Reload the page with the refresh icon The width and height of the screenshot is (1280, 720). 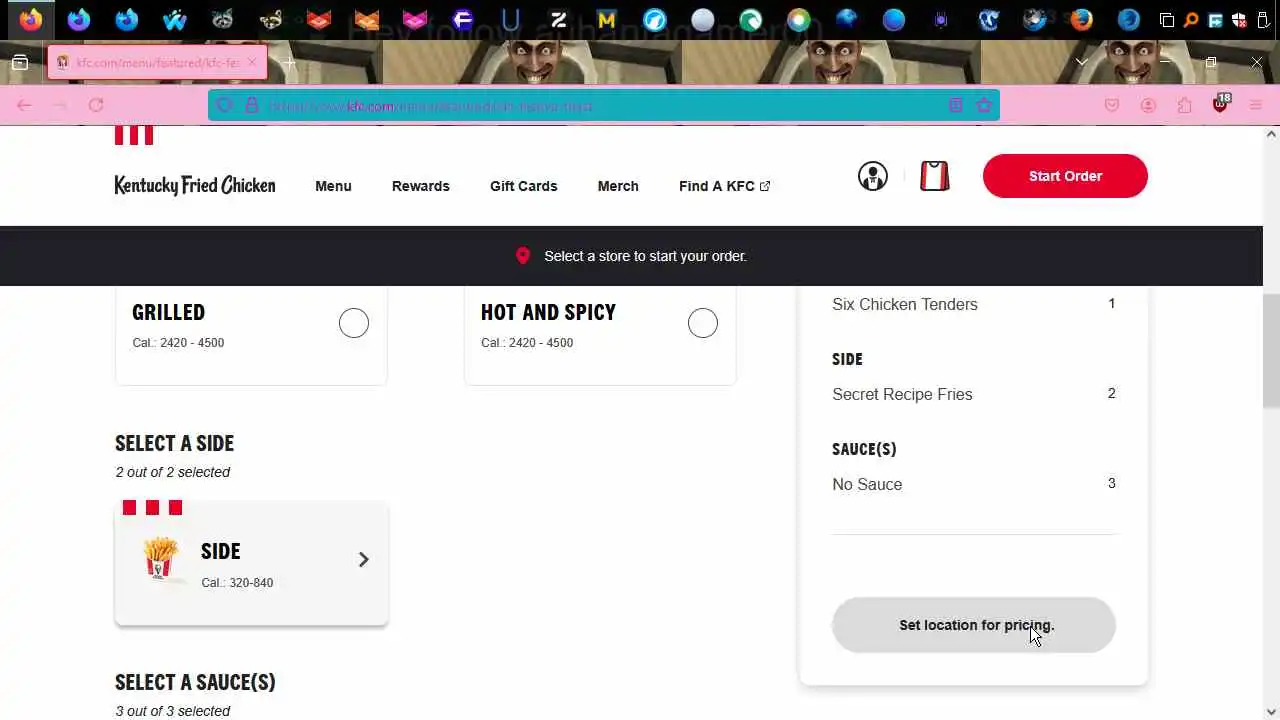point(96,105)
